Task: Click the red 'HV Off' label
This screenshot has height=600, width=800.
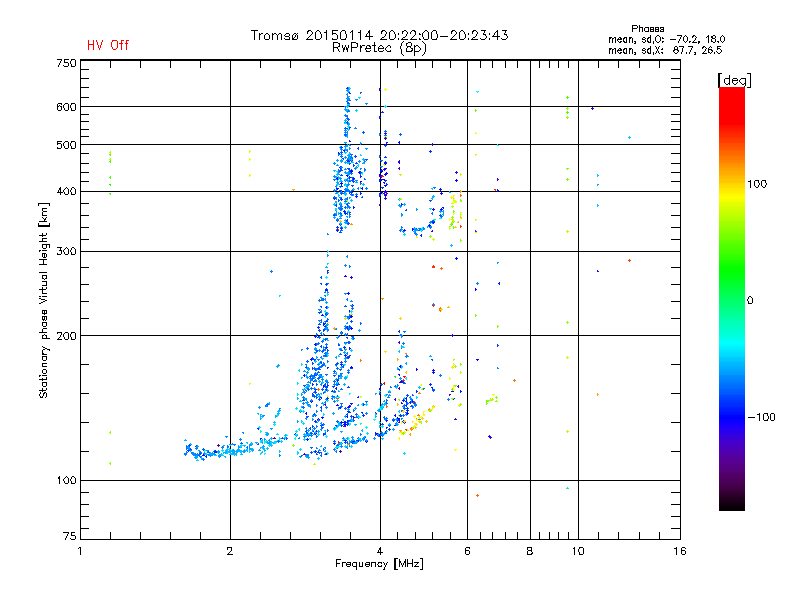Action: [108, 45]
